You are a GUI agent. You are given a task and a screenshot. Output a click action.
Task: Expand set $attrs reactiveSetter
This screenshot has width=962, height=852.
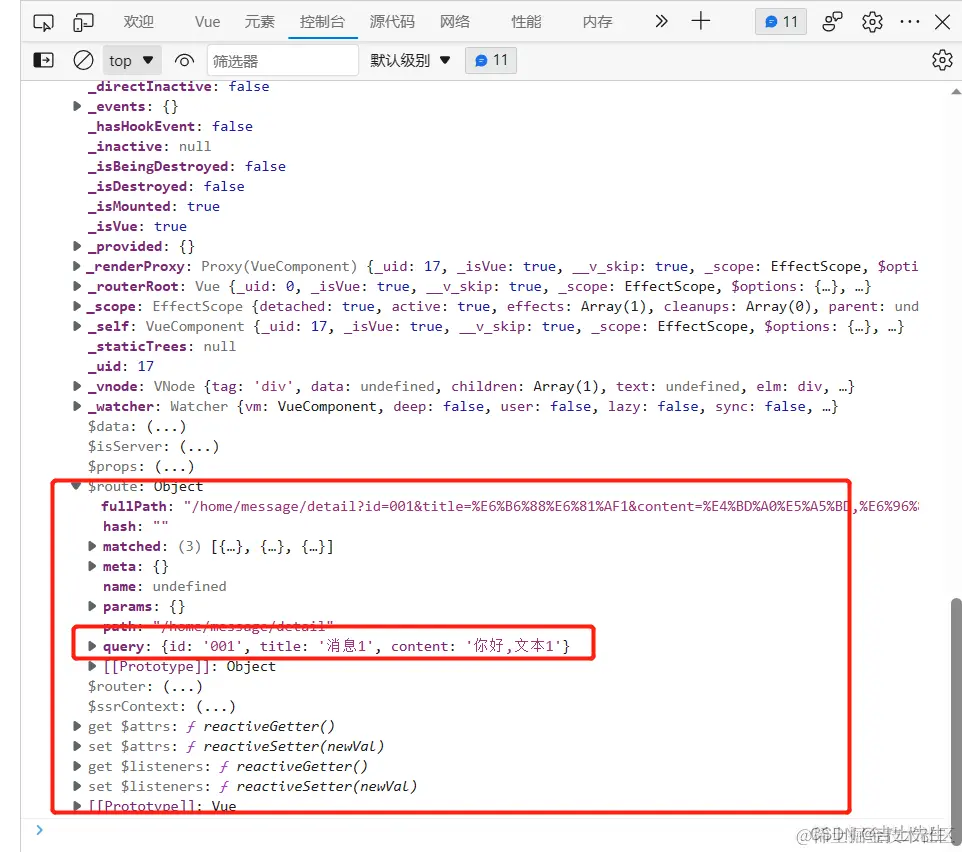point(77,746)
